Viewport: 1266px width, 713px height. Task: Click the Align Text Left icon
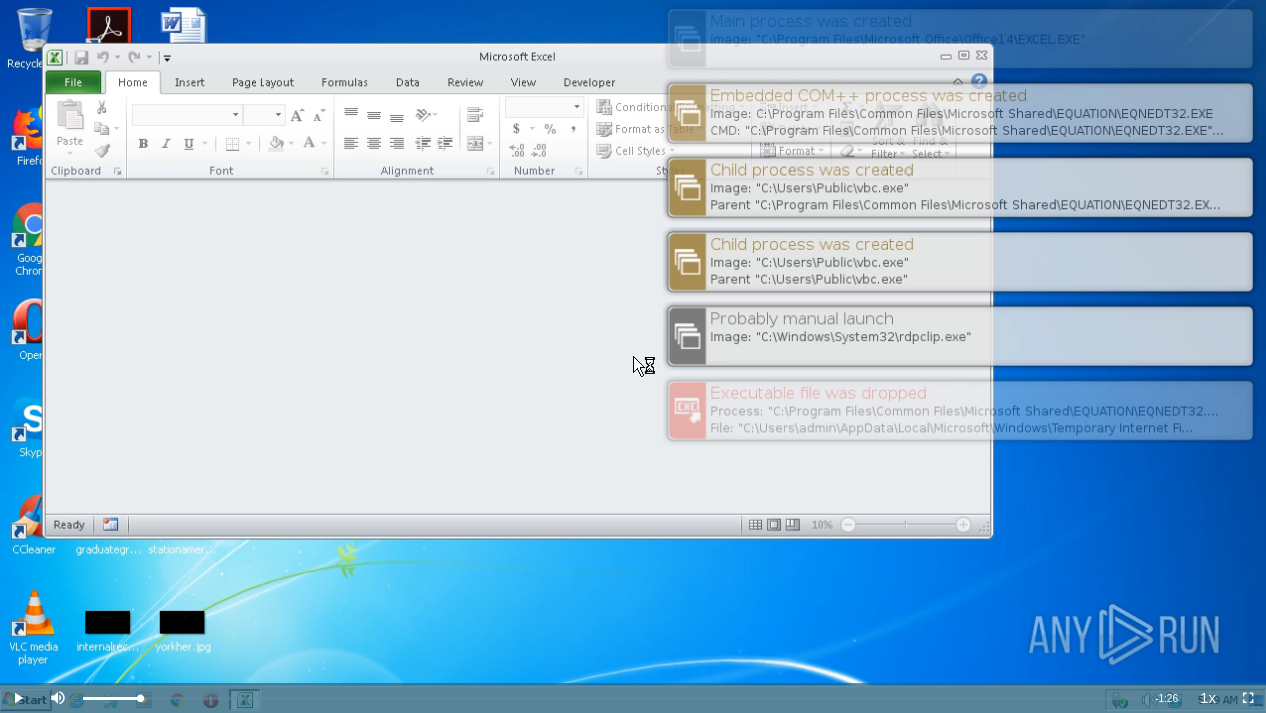click(x=351, y=144)
